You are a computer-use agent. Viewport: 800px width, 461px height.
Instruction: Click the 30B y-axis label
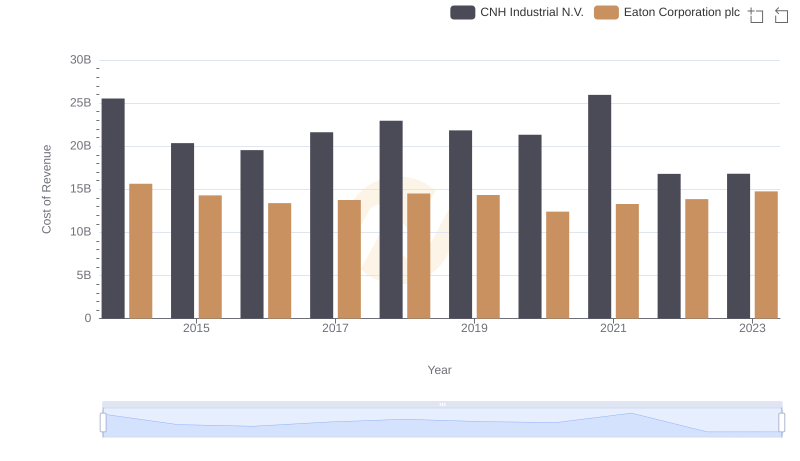point(81,60)
